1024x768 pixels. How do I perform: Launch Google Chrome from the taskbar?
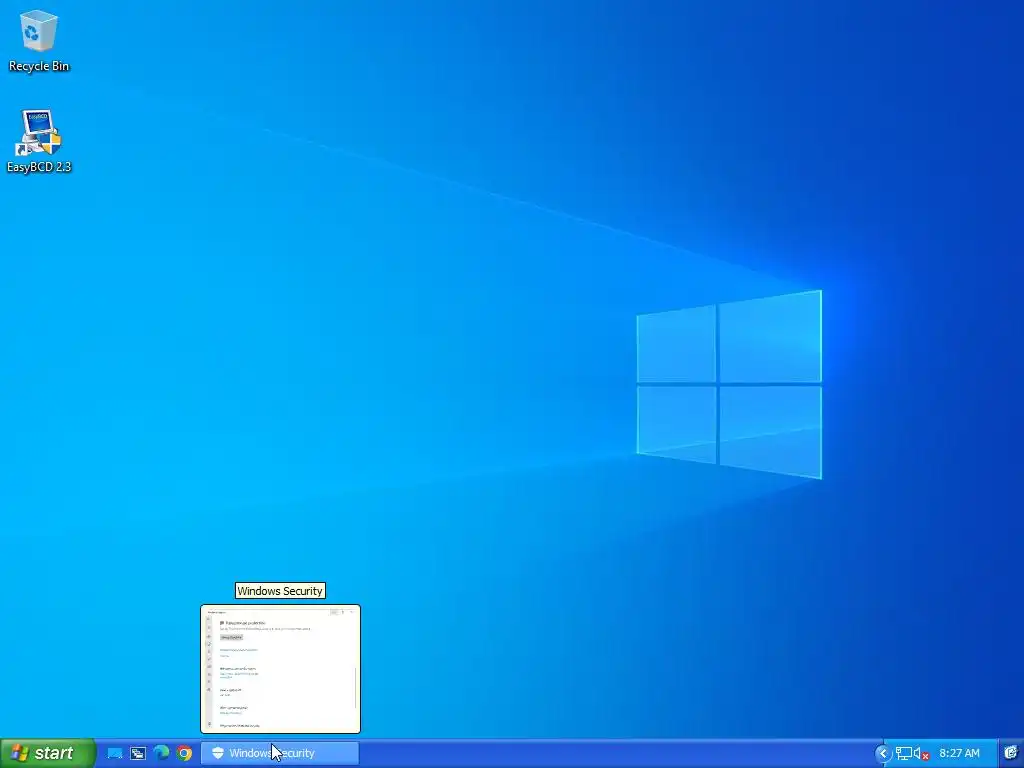[185, 754]
